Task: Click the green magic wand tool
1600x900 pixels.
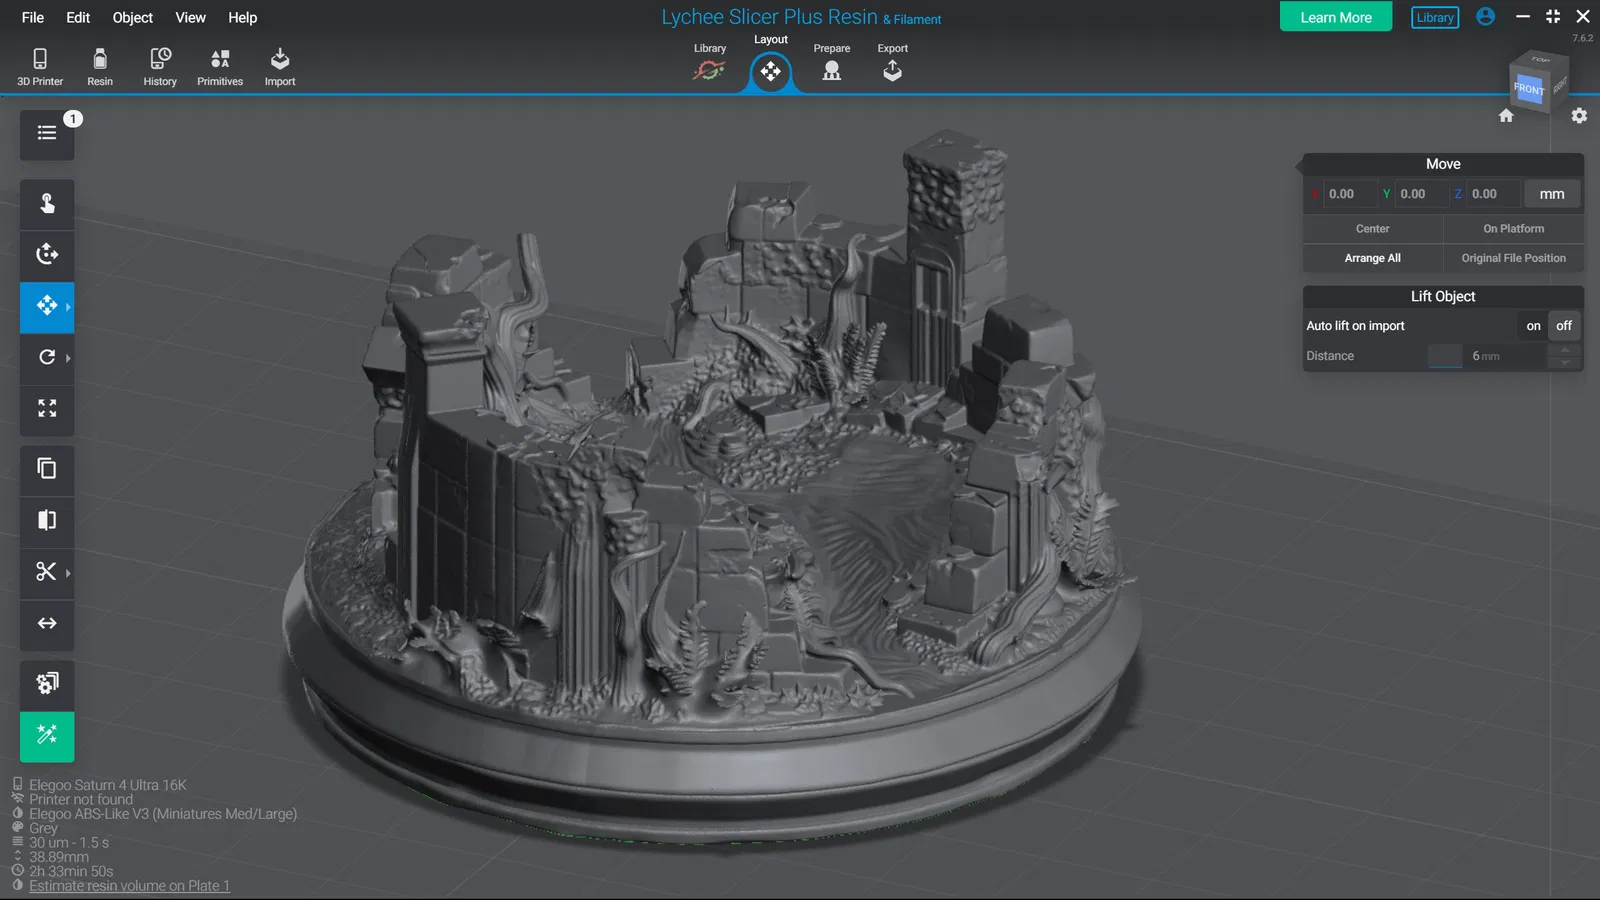Action: coord(47,736)
